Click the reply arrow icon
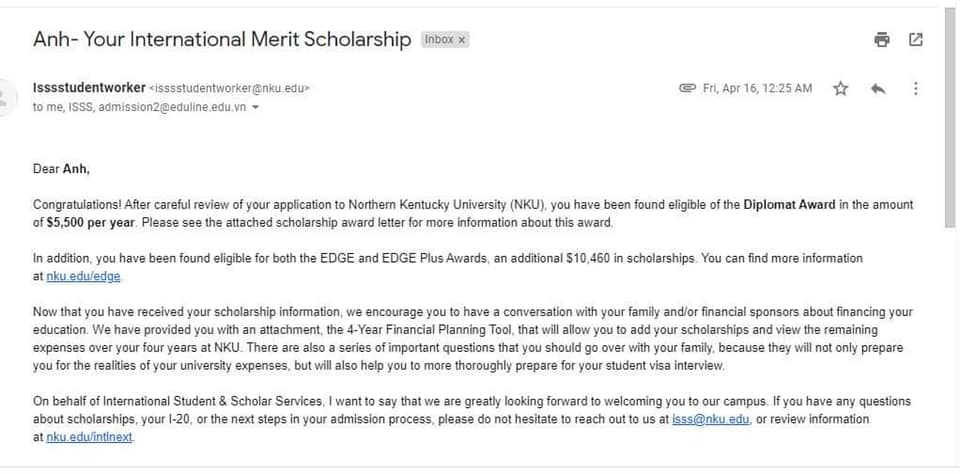Image resolution: width=960 pixels, height=474 pixels. tap(878, 89)
